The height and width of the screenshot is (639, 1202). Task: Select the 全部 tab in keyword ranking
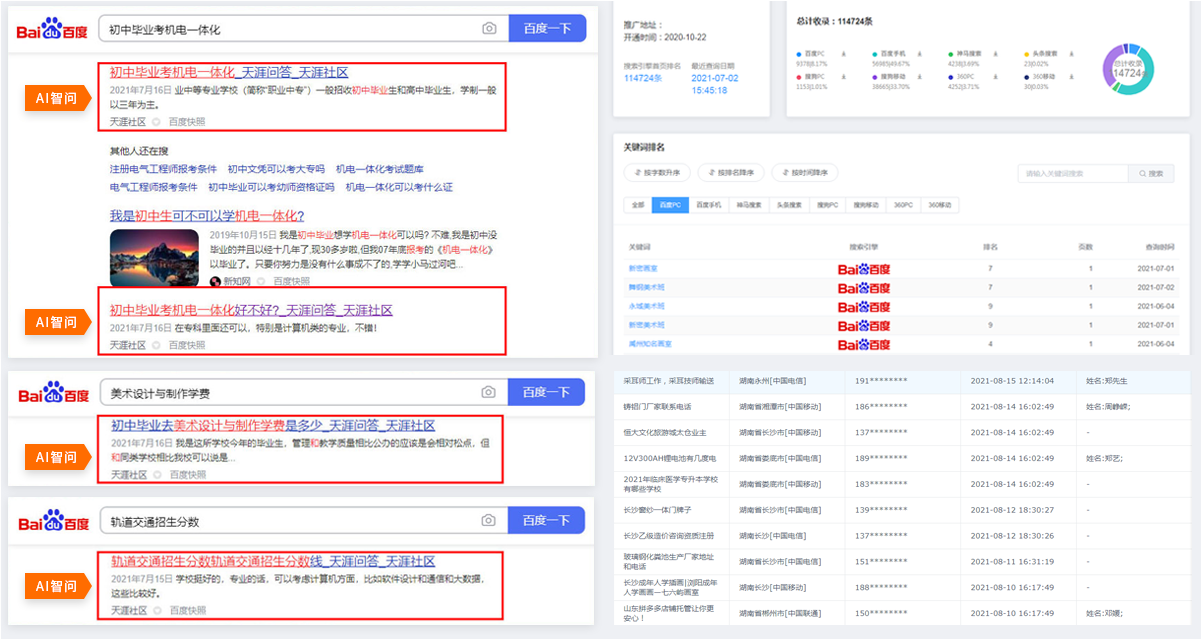[637, 205]
